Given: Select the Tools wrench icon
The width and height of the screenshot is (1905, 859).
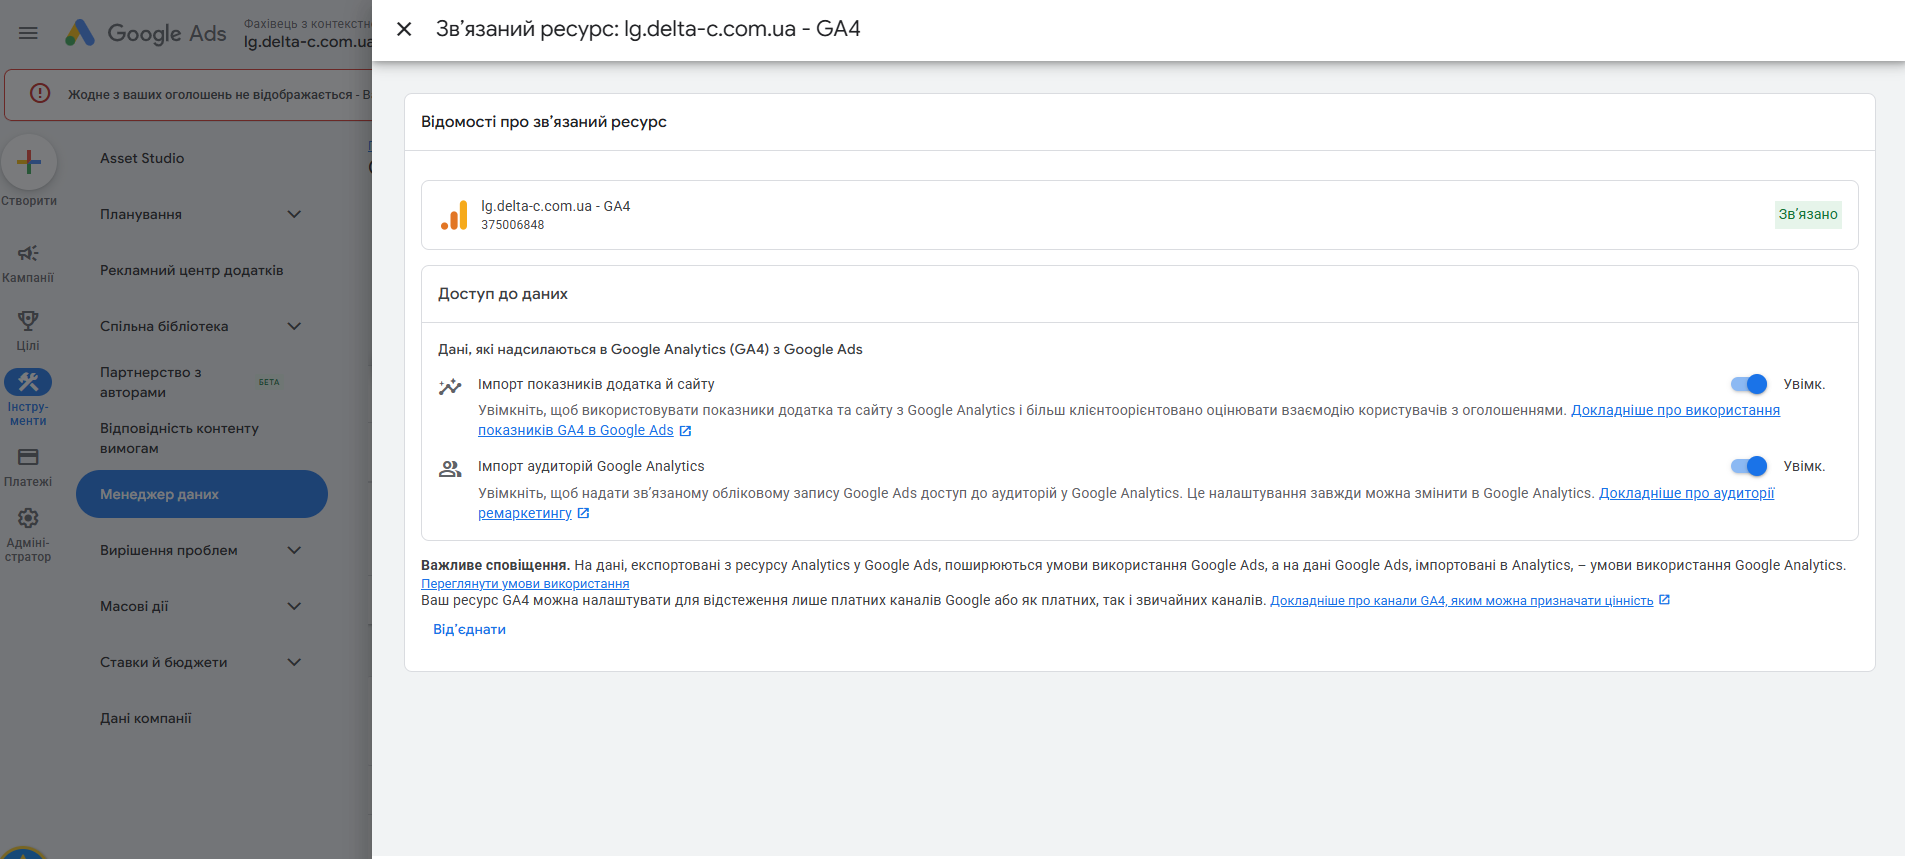Looking at the screenshot, I should [x=28, y=382].
